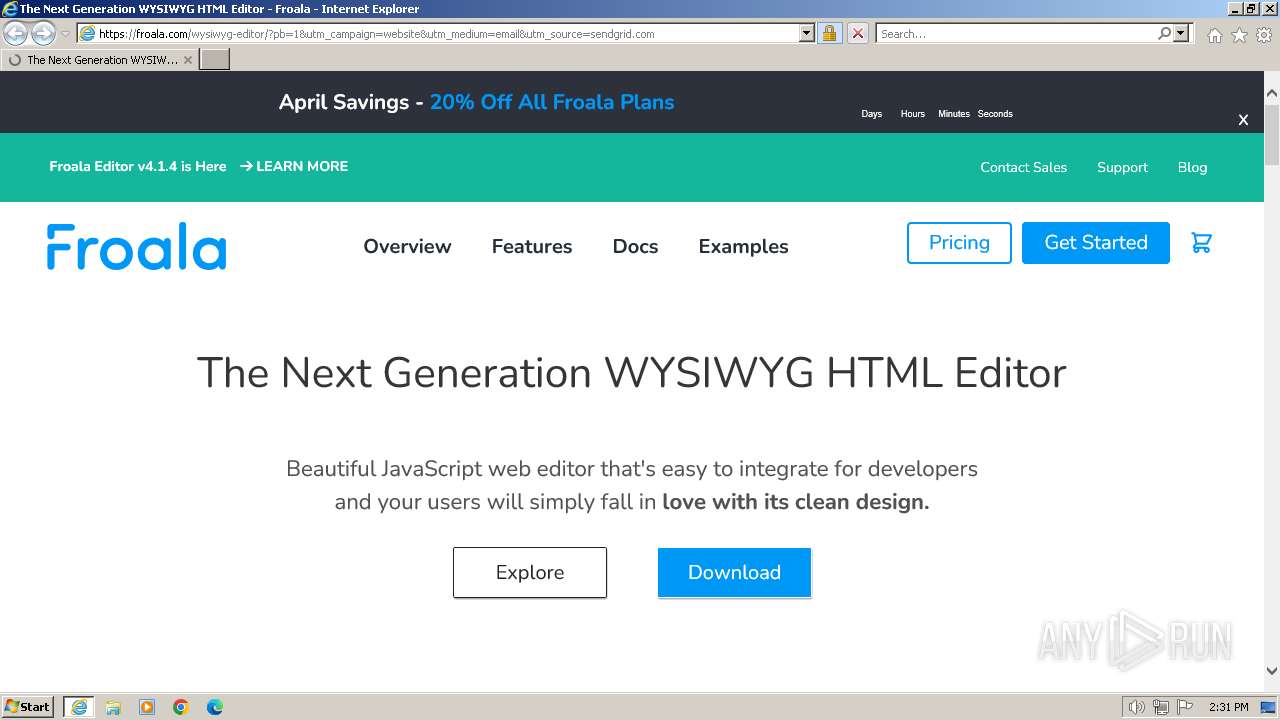
Task: Open the browser Tools gear icon
Action: click(x=1264, y=35)
